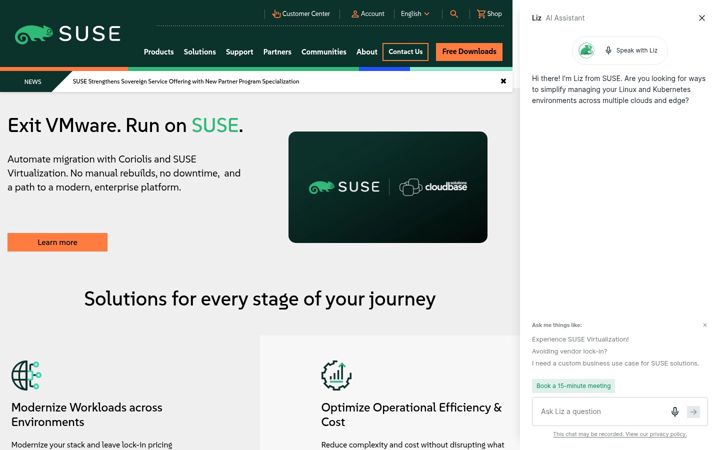The height and width of the screenshot is (450, 720).
Task: Click the chat input microphone icon
Action: click(675, 411)
